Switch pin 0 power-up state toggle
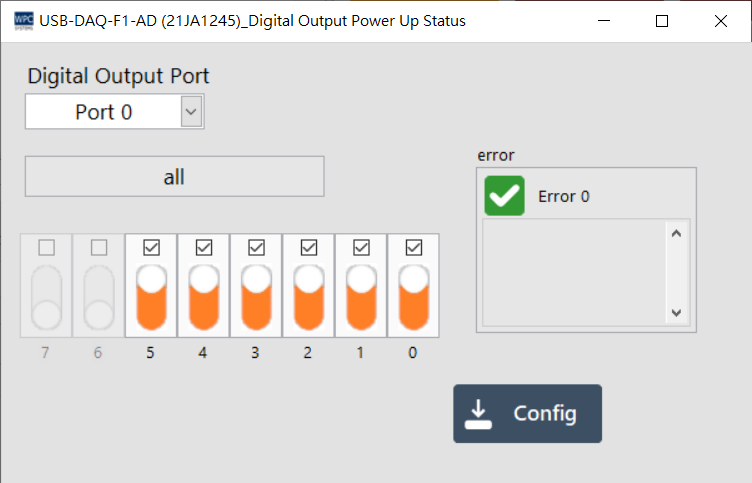 413,297
